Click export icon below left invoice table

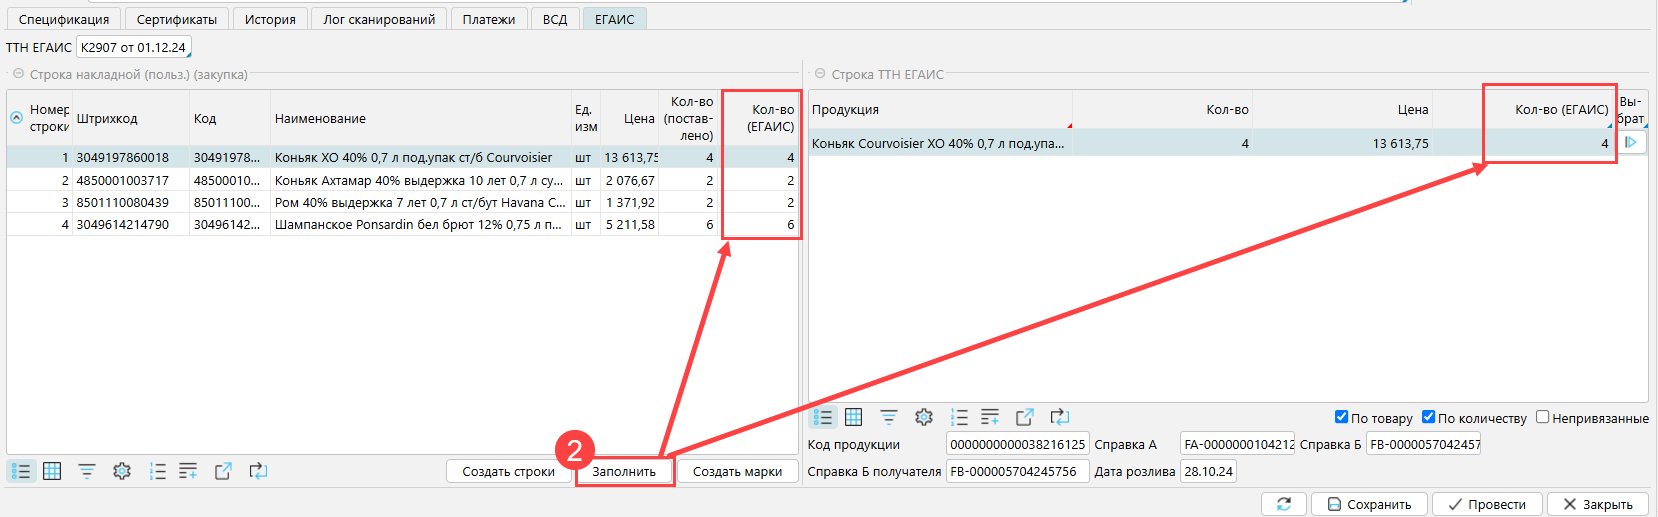(223, 471)
